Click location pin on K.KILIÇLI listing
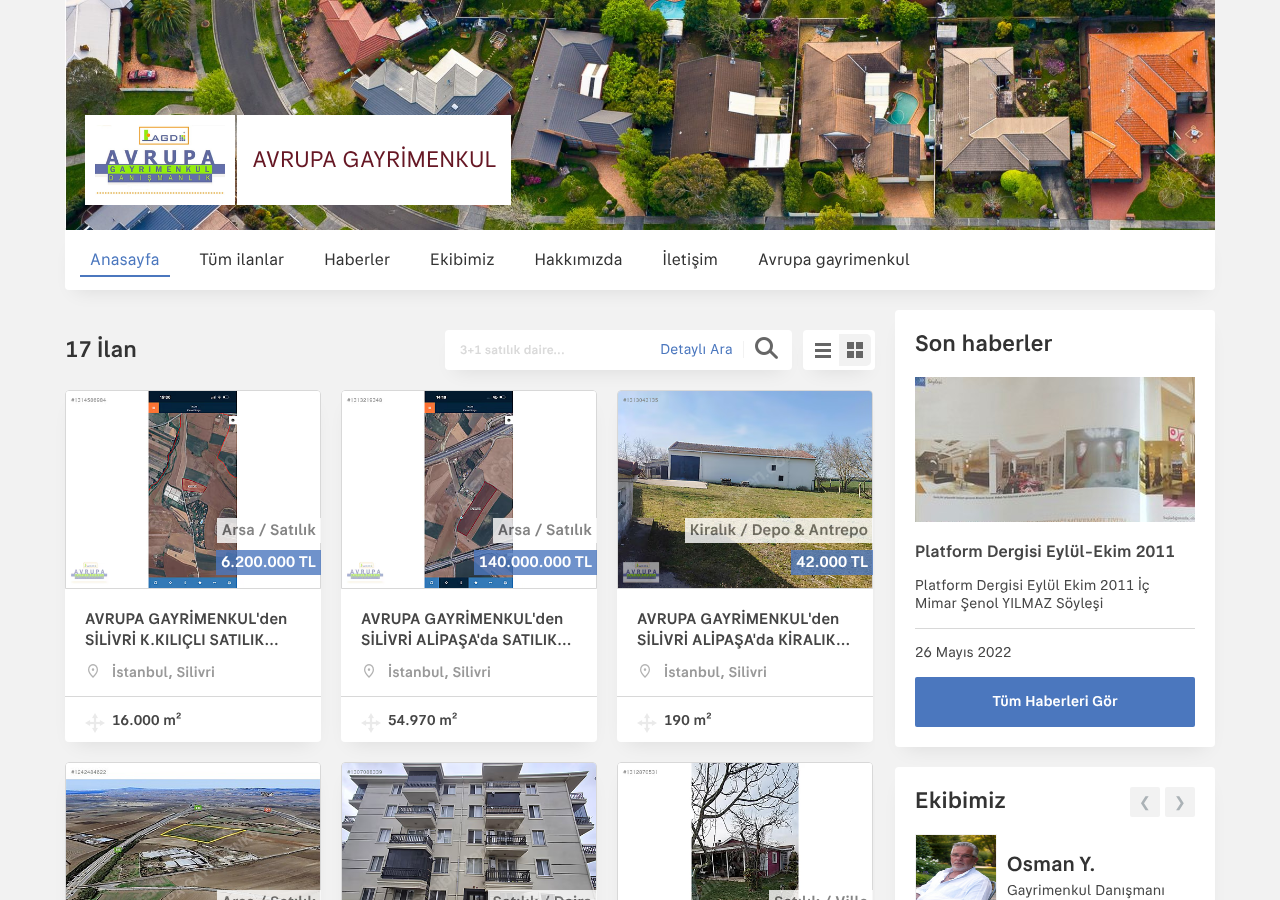This screenshot has width=1280, height=900. (93, 671)
